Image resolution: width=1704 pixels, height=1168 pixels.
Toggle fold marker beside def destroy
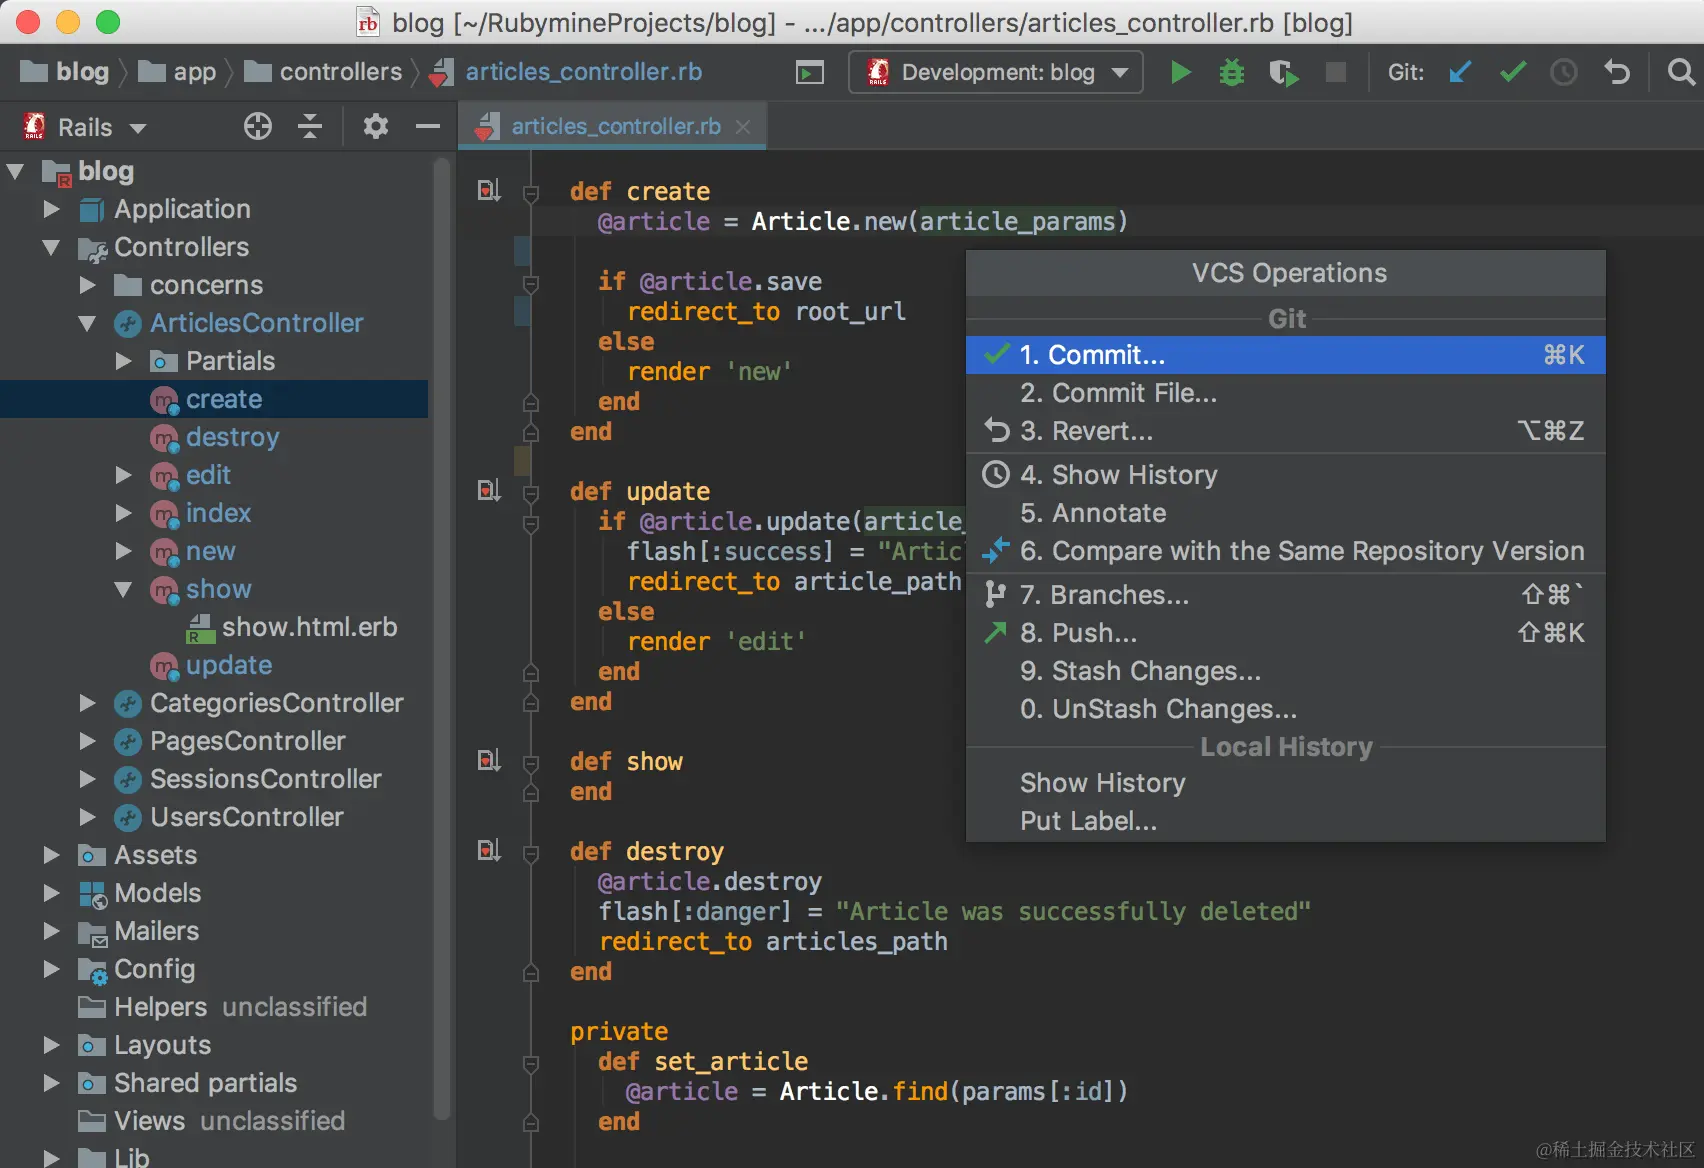pos(531,853)
